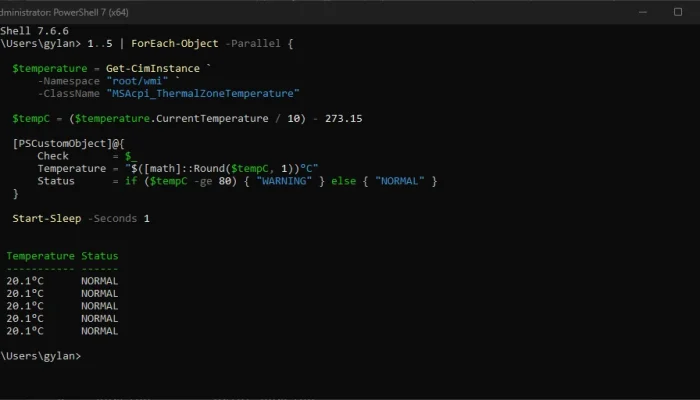
Task: Click the last NORMAL output value
Action: tap(100, 331)
